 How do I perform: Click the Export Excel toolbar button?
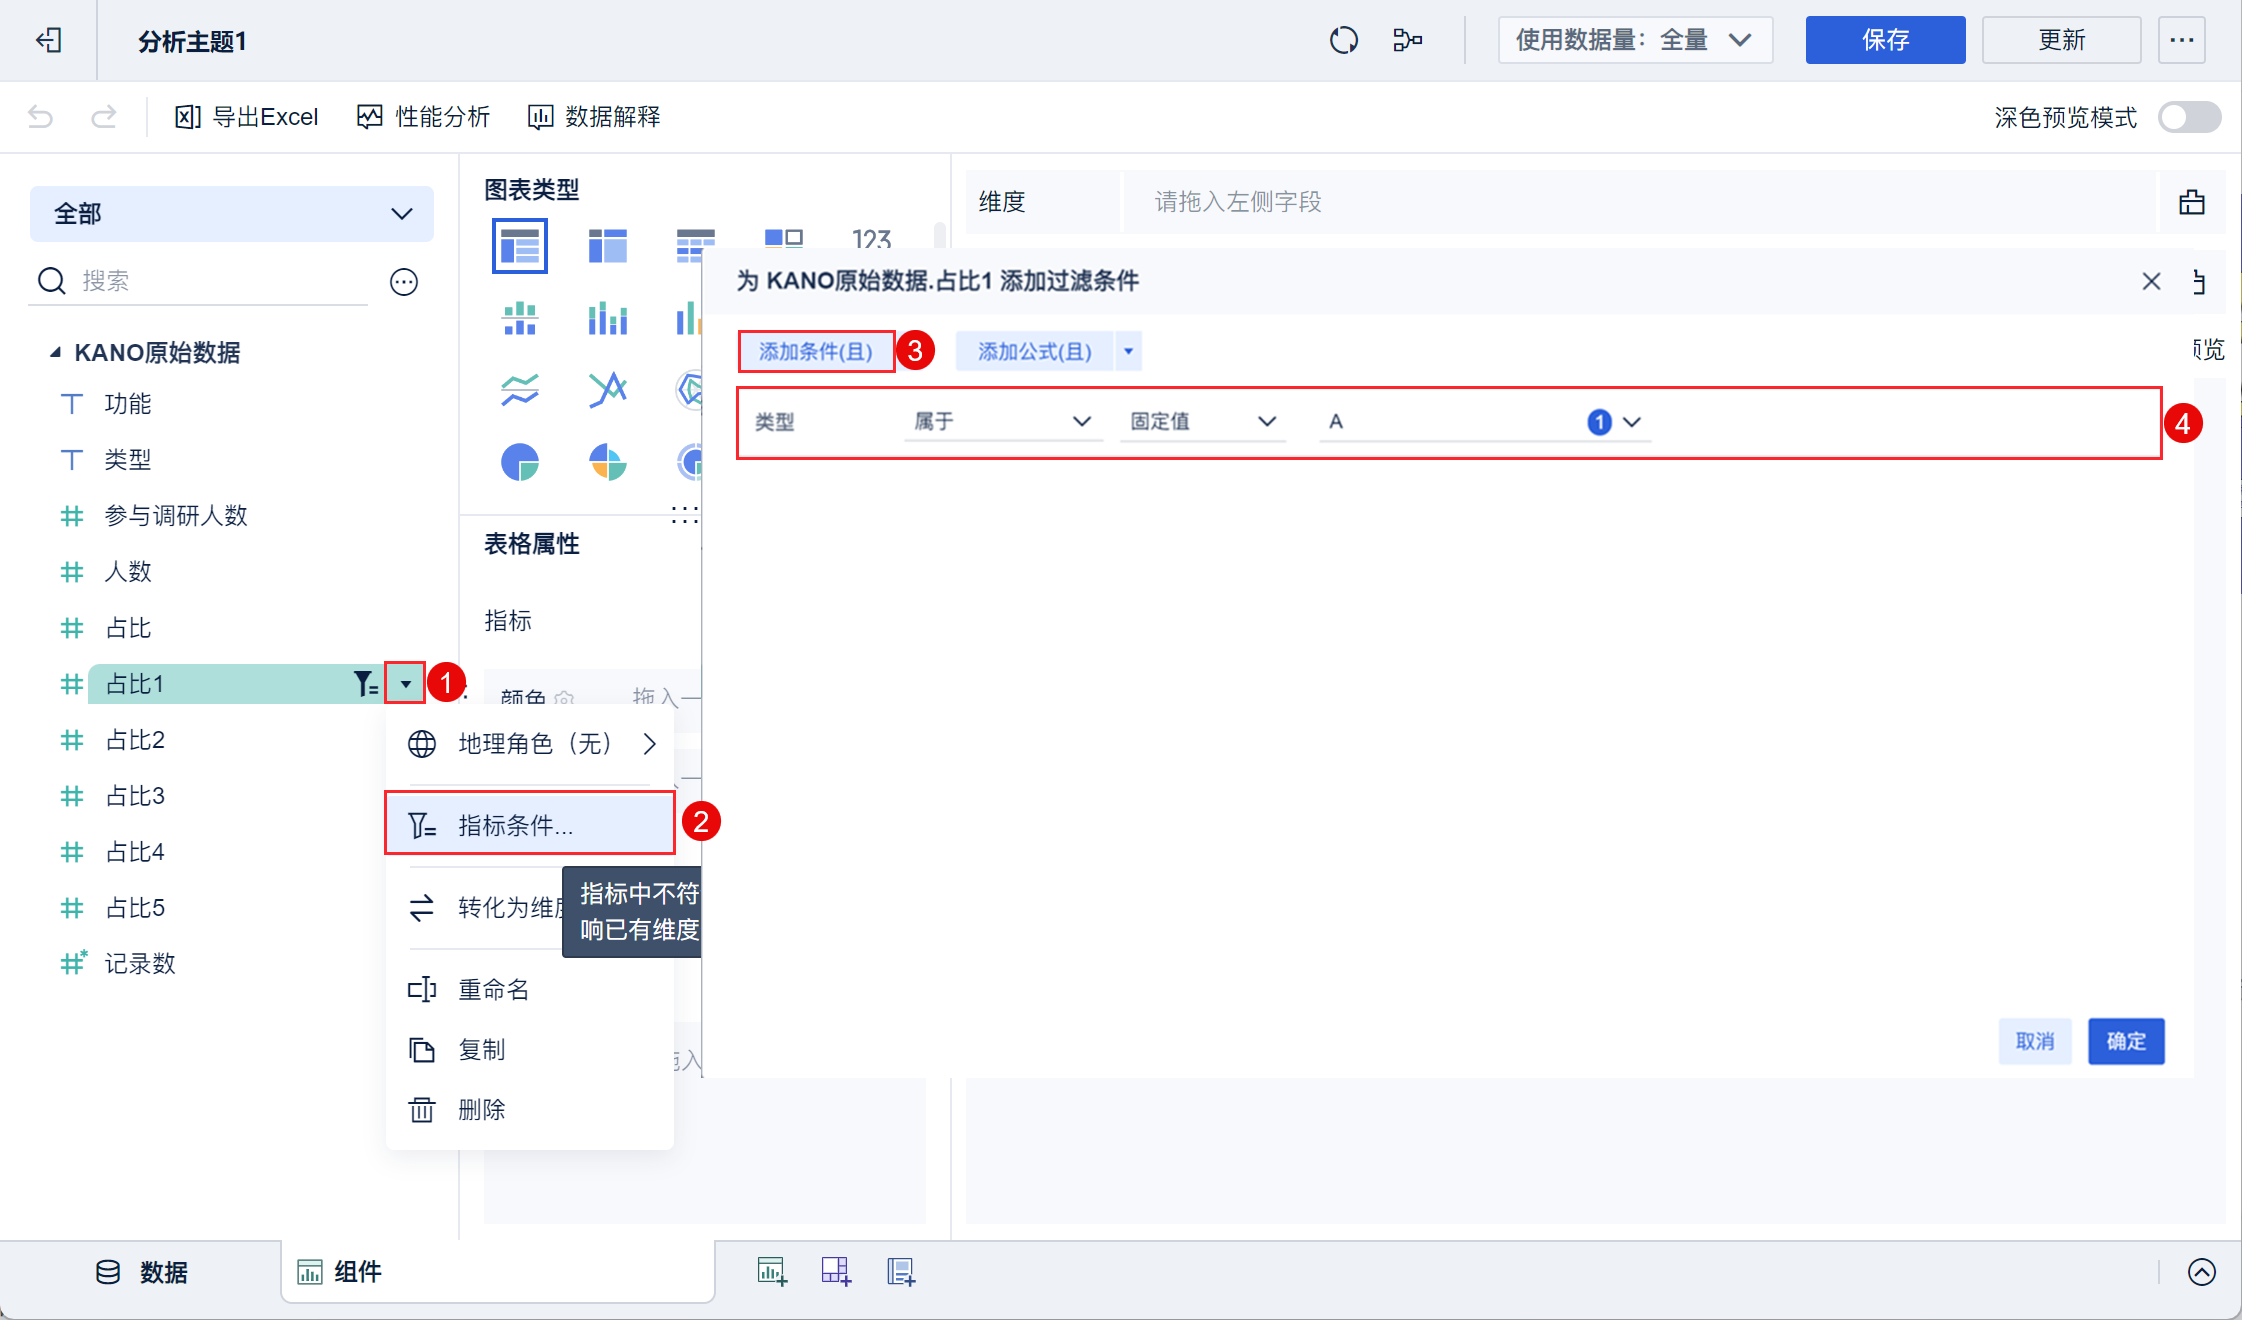coord(246,117)
